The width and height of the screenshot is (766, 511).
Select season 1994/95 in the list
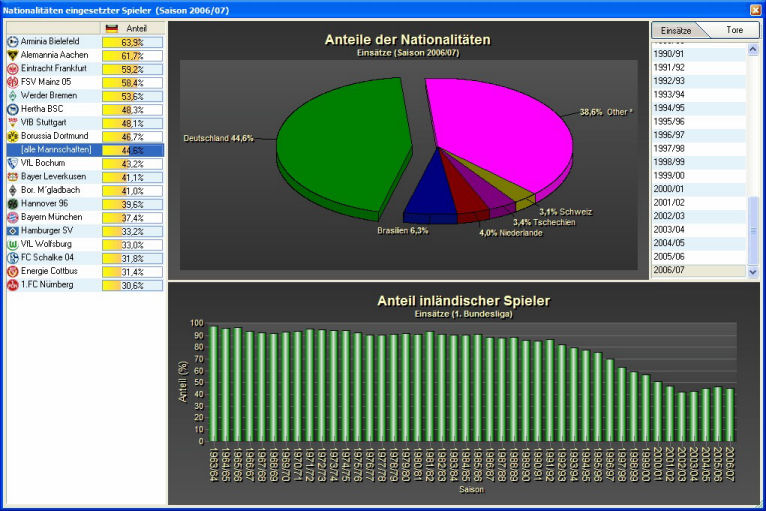[699, 107]
